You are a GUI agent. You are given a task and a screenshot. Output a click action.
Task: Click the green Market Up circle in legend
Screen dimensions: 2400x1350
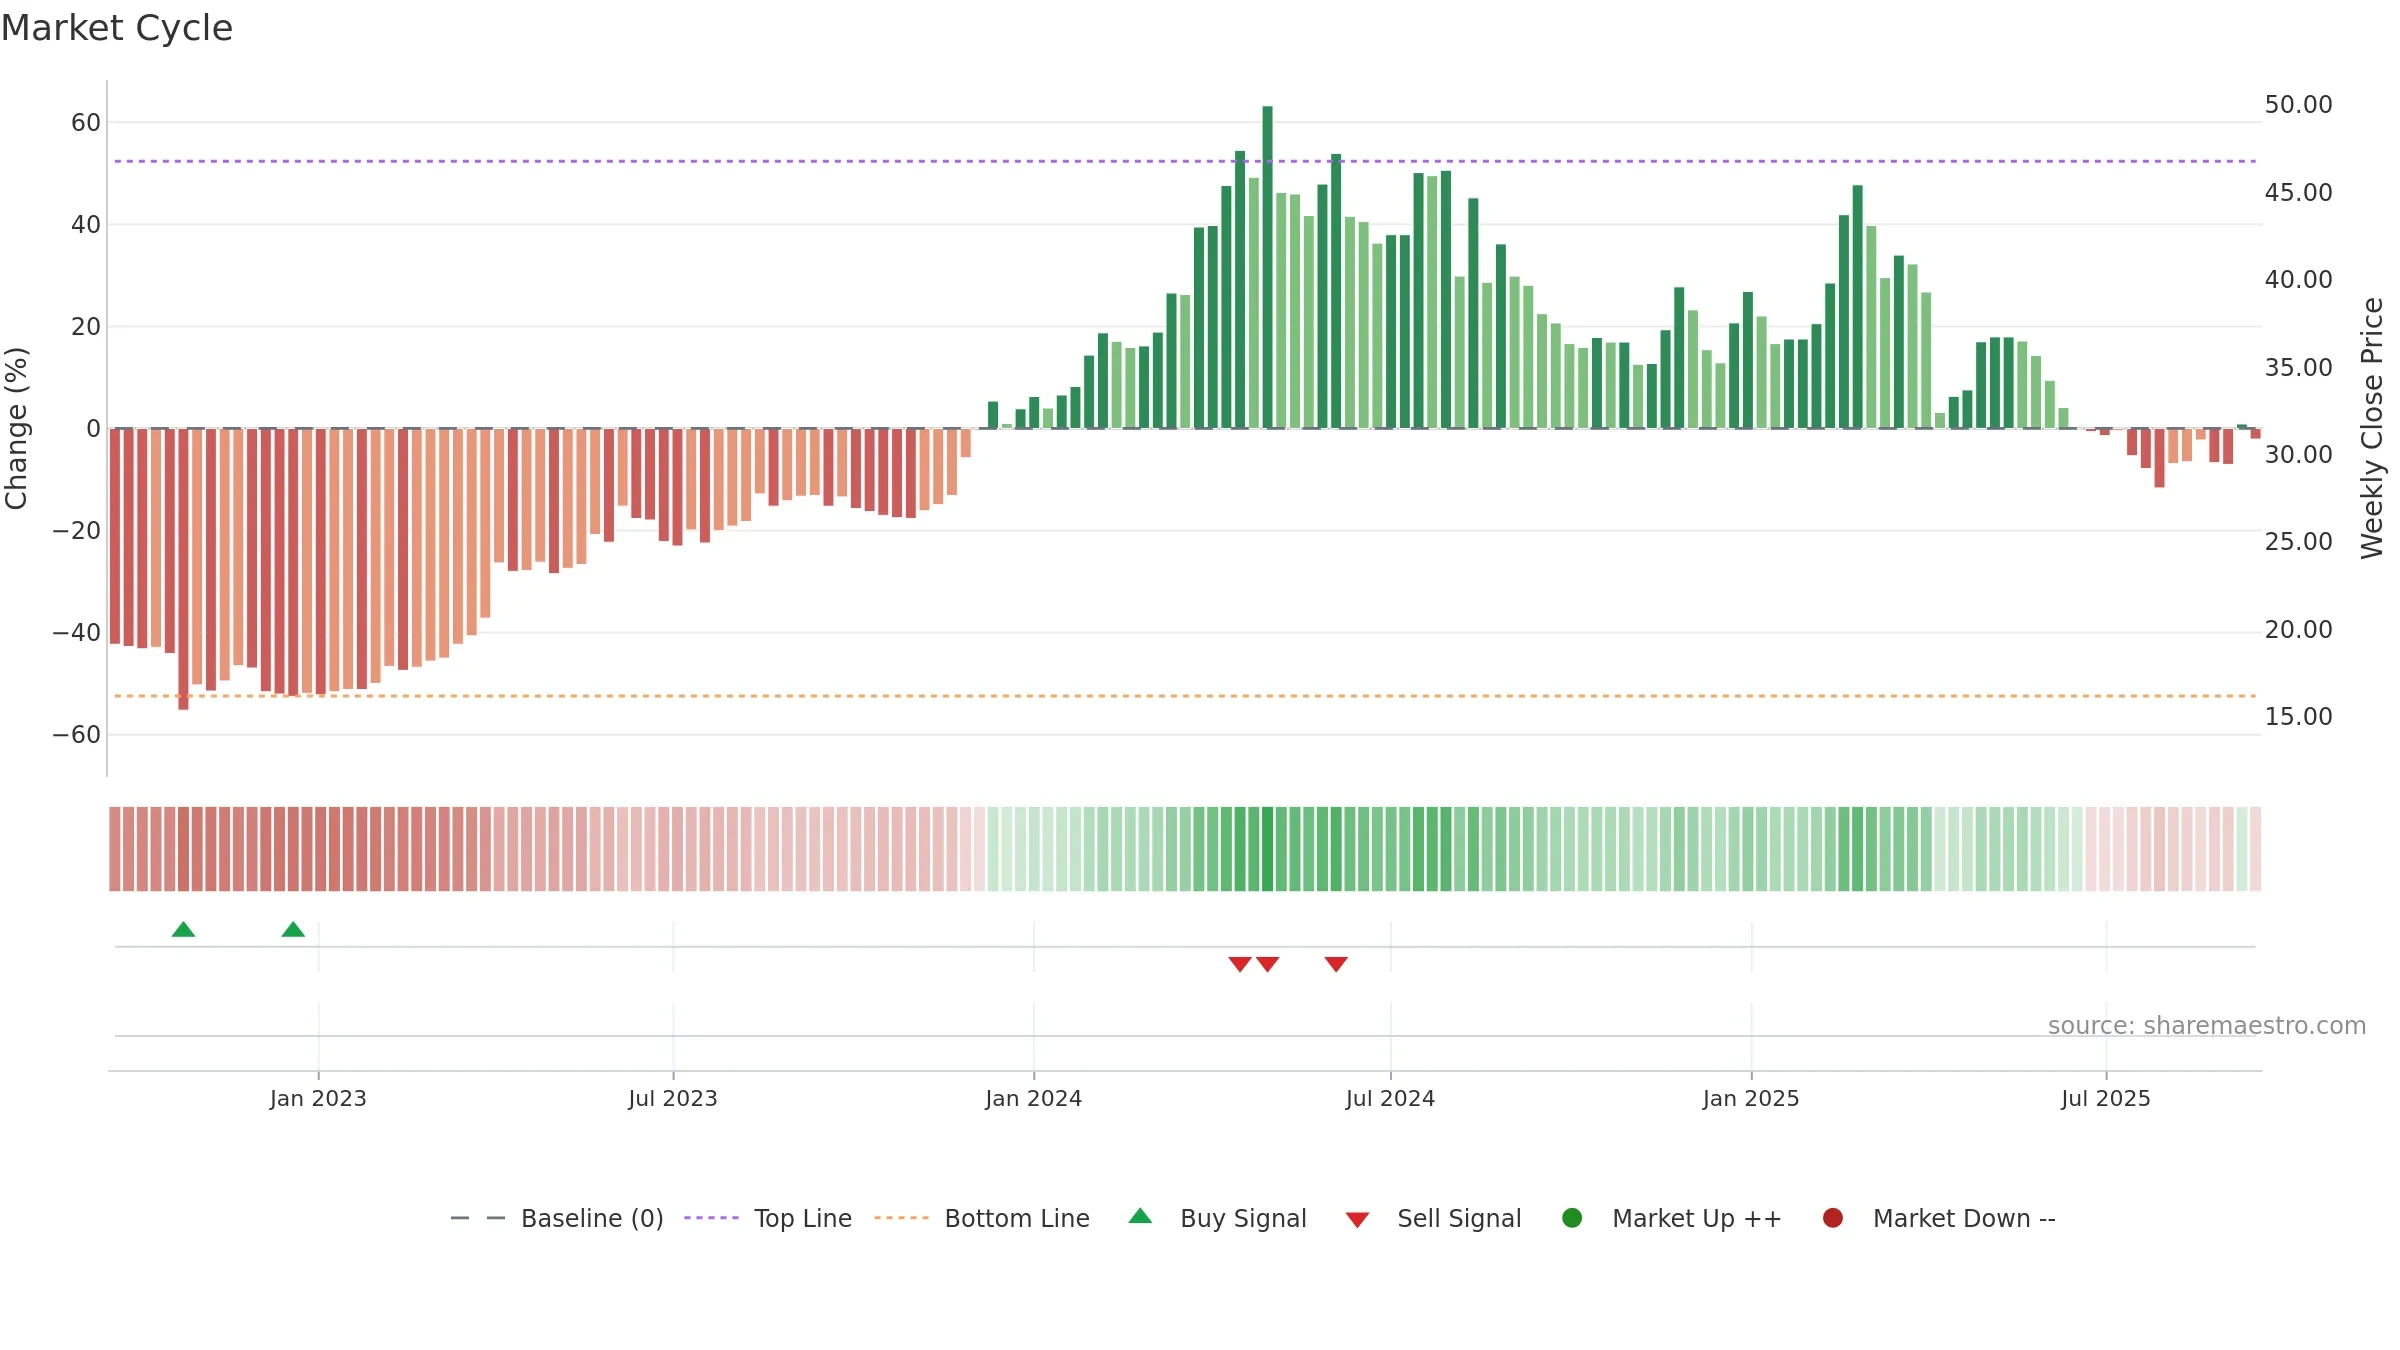point(1572,1218)
